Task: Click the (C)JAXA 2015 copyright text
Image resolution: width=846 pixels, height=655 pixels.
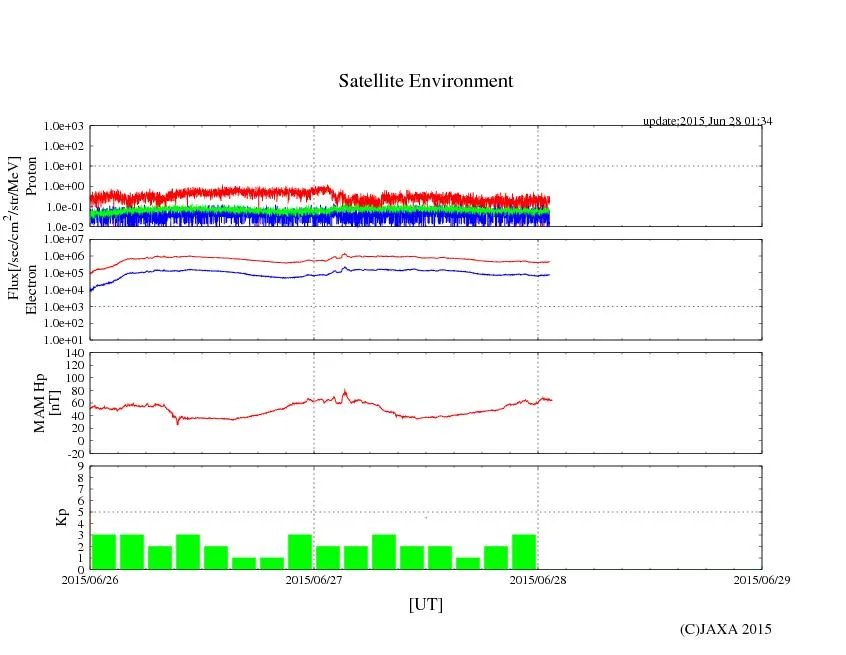Action: pos(725,629)
